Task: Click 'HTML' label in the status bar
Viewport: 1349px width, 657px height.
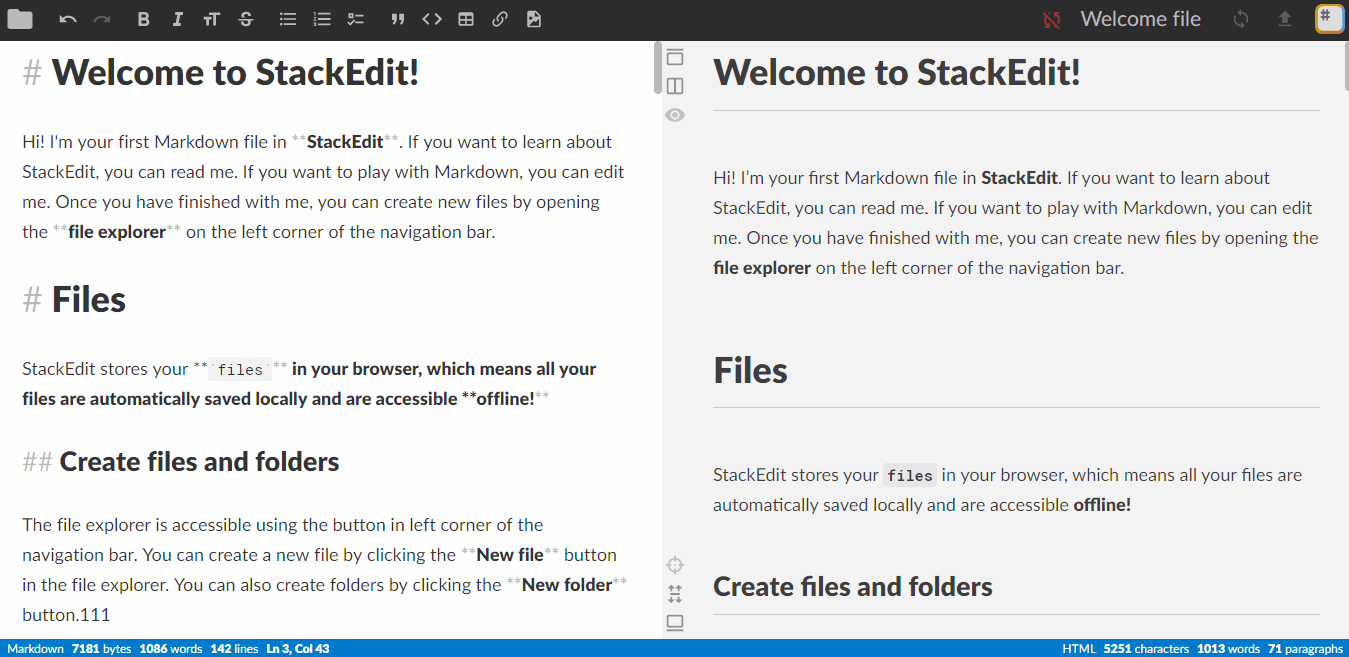Action: tap(1079, 649)
